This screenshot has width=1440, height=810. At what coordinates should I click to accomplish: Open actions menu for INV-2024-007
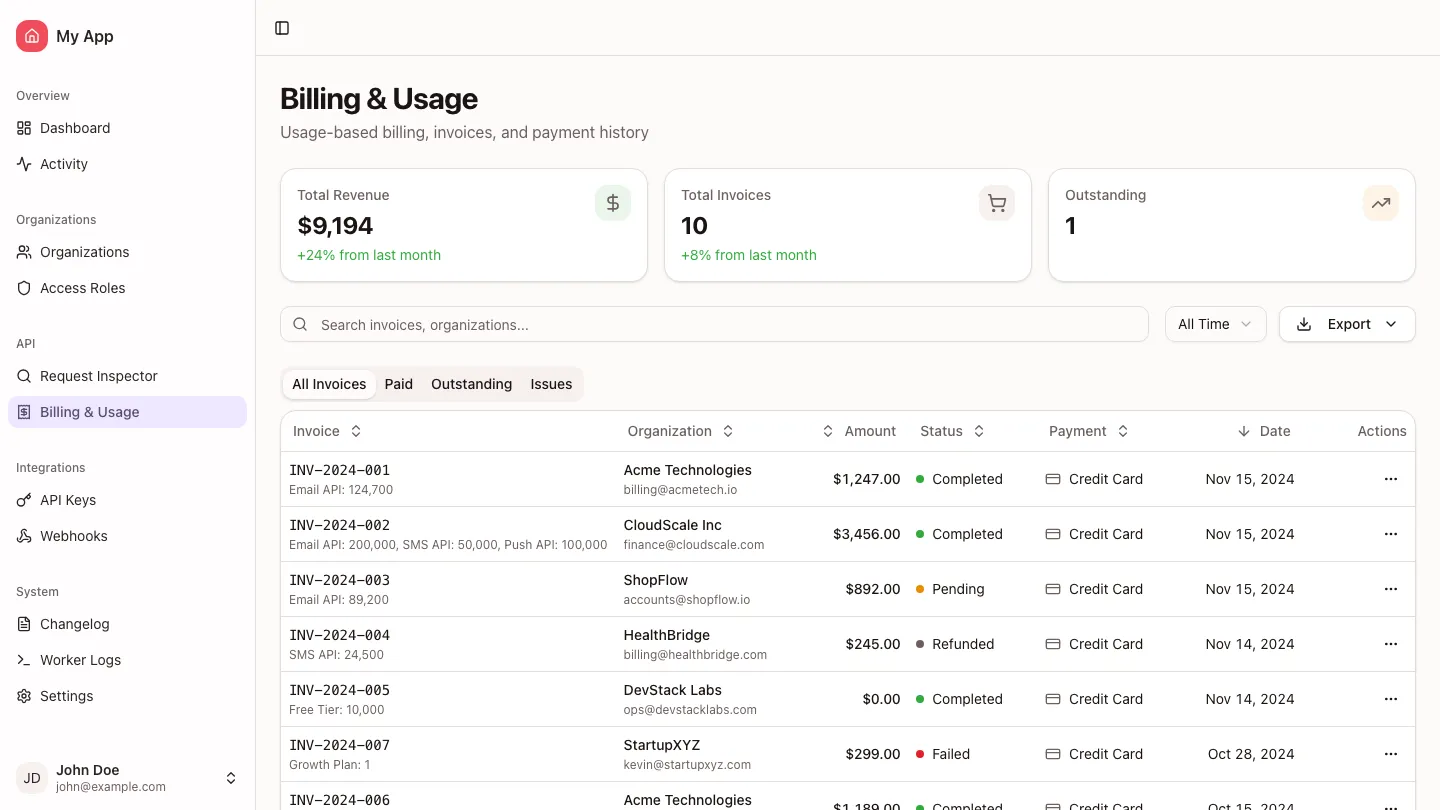(x=1391, y=754)
